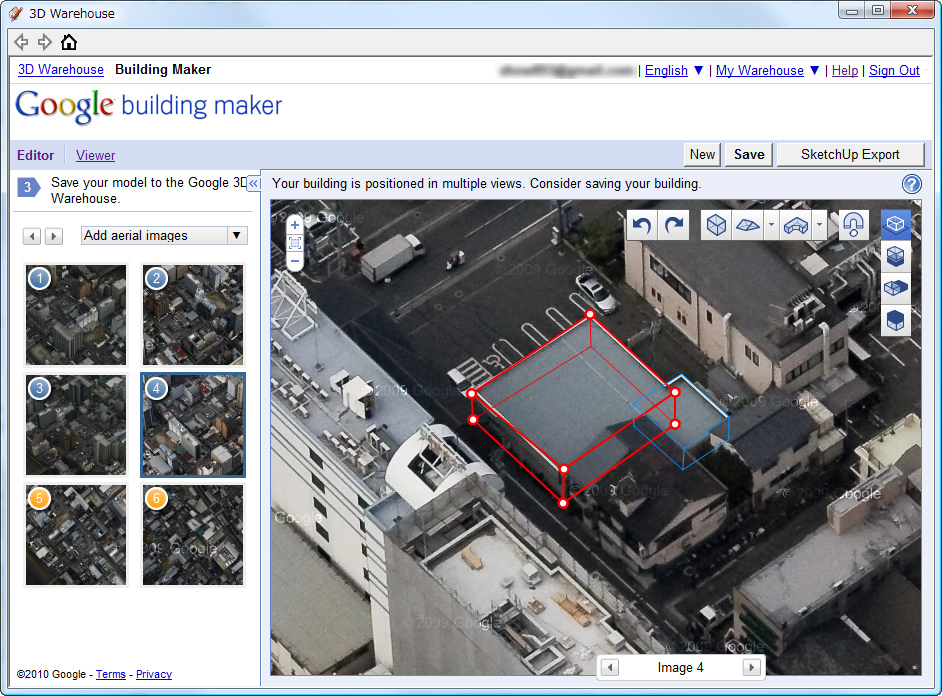Screen dimensions: 942x696
Task: Show previous set of thumbnails
Action: (x=32, y=236)
